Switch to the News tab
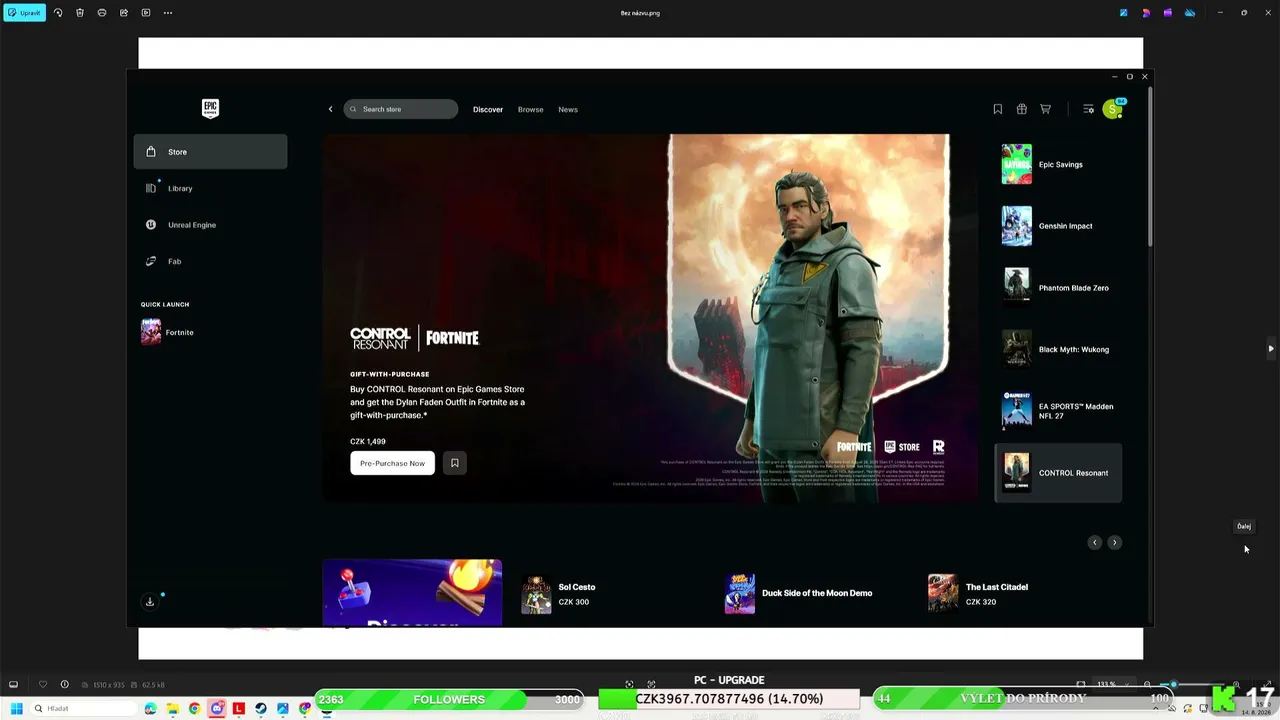 [568, 109]
